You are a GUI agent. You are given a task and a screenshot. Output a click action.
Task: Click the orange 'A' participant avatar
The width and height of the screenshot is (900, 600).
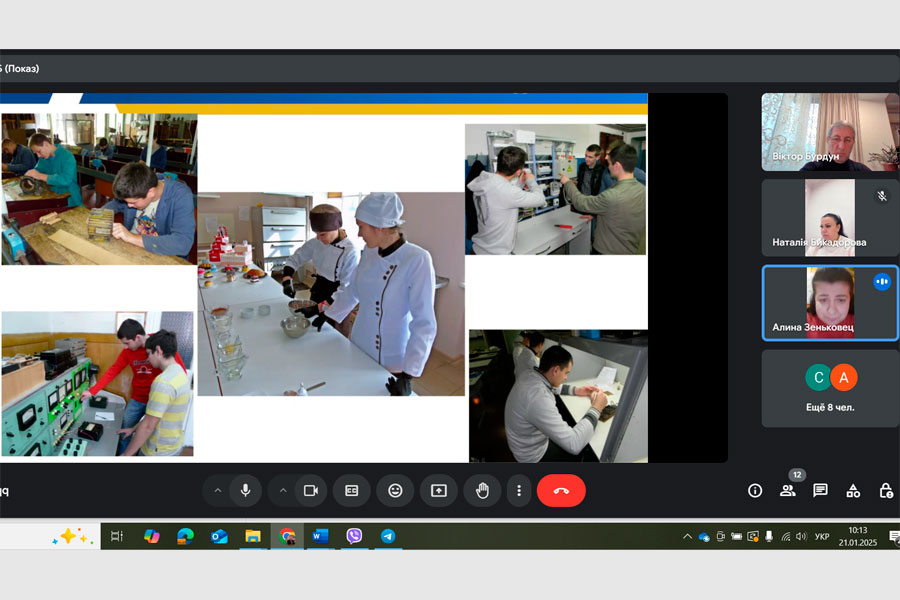pos(844,377)
